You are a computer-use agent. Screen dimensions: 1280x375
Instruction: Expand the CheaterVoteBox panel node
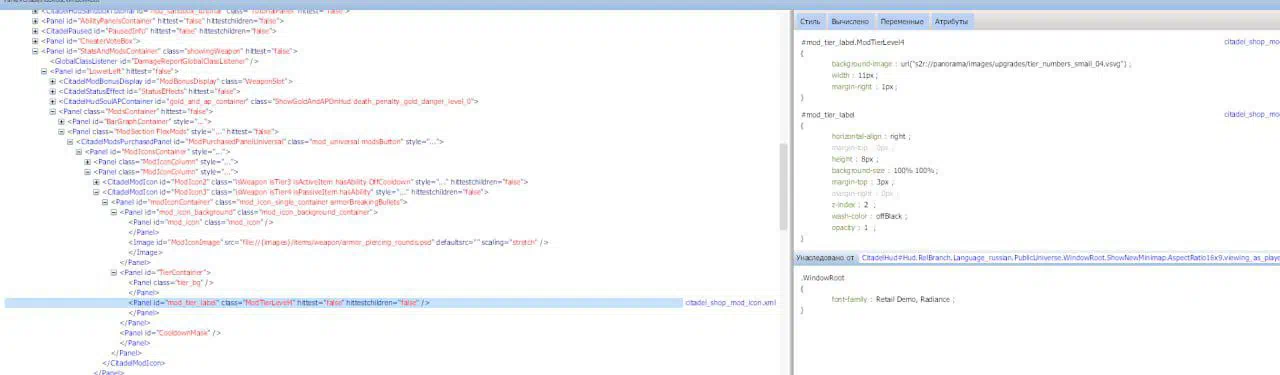(36, 41)
